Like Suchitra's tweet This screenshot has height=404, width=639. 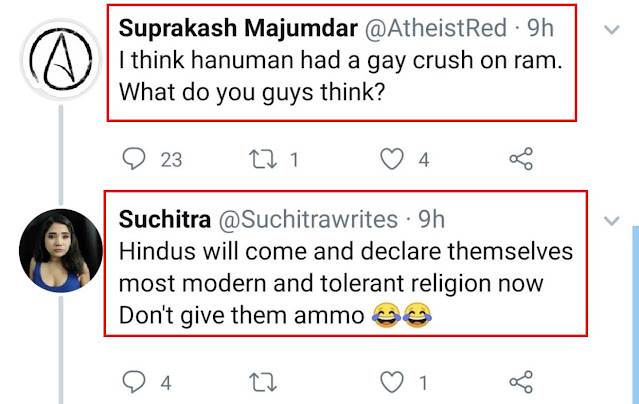[395, 381]
